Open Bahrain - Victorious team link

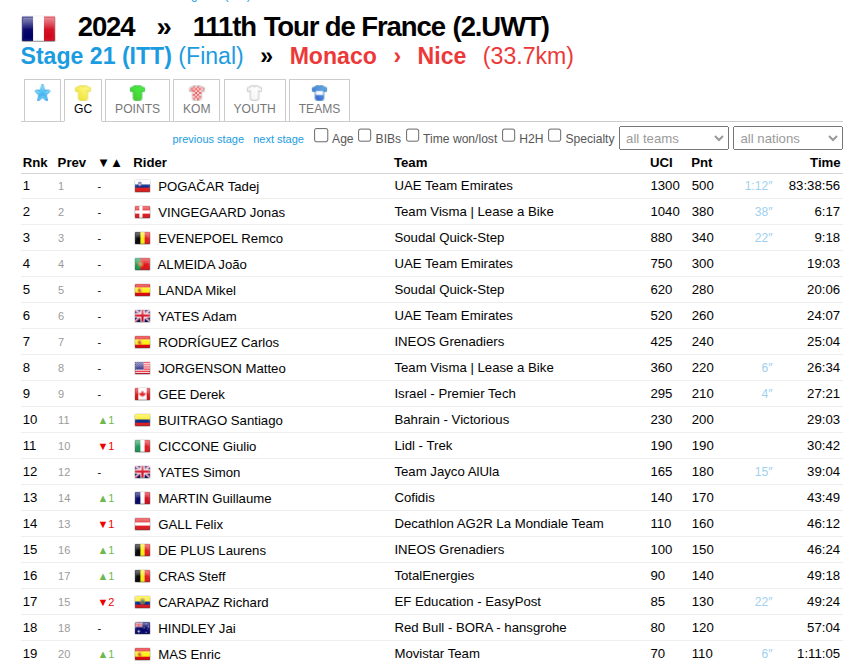tap(452, 420)
